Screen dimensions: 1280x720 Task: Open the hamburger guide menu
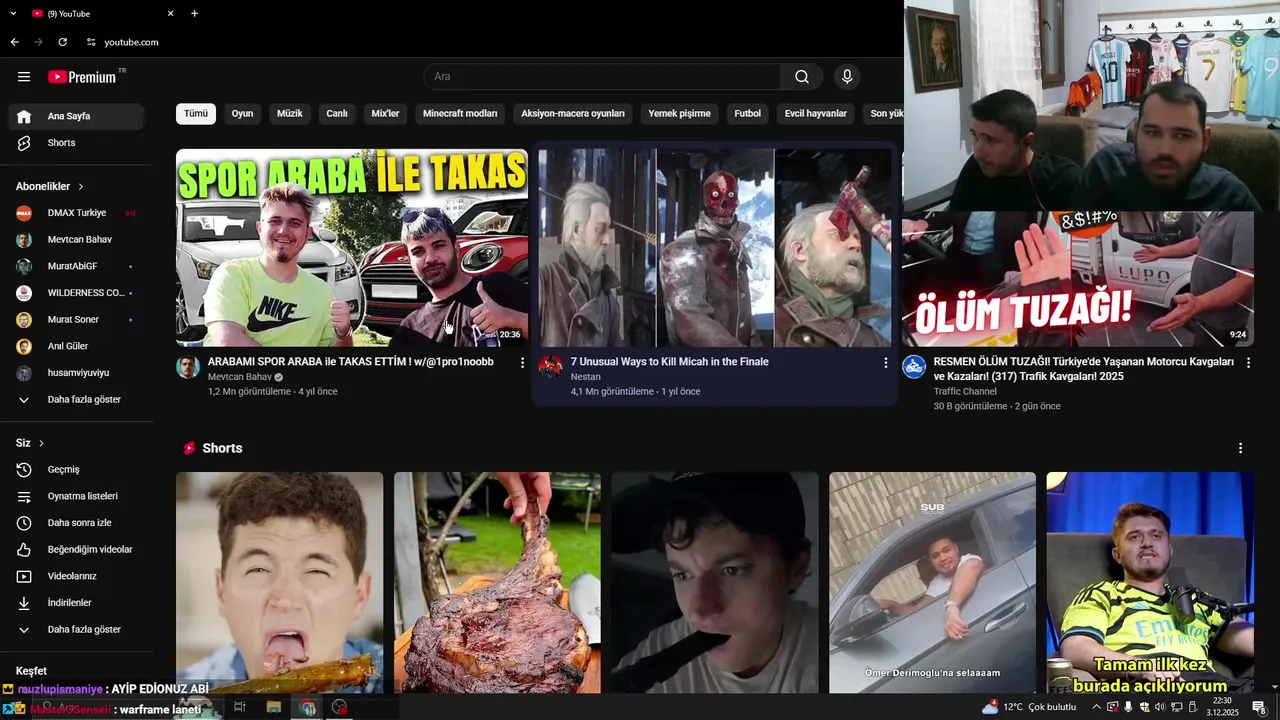(24, 77)
